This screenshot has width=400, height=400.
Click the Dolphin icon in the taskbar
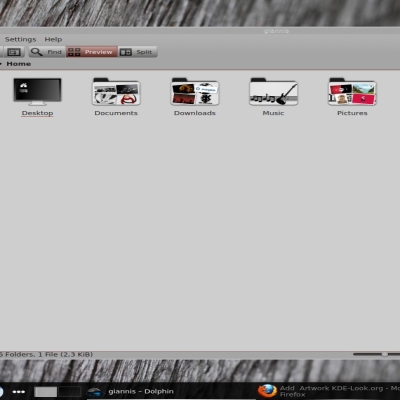pos(94,392)
